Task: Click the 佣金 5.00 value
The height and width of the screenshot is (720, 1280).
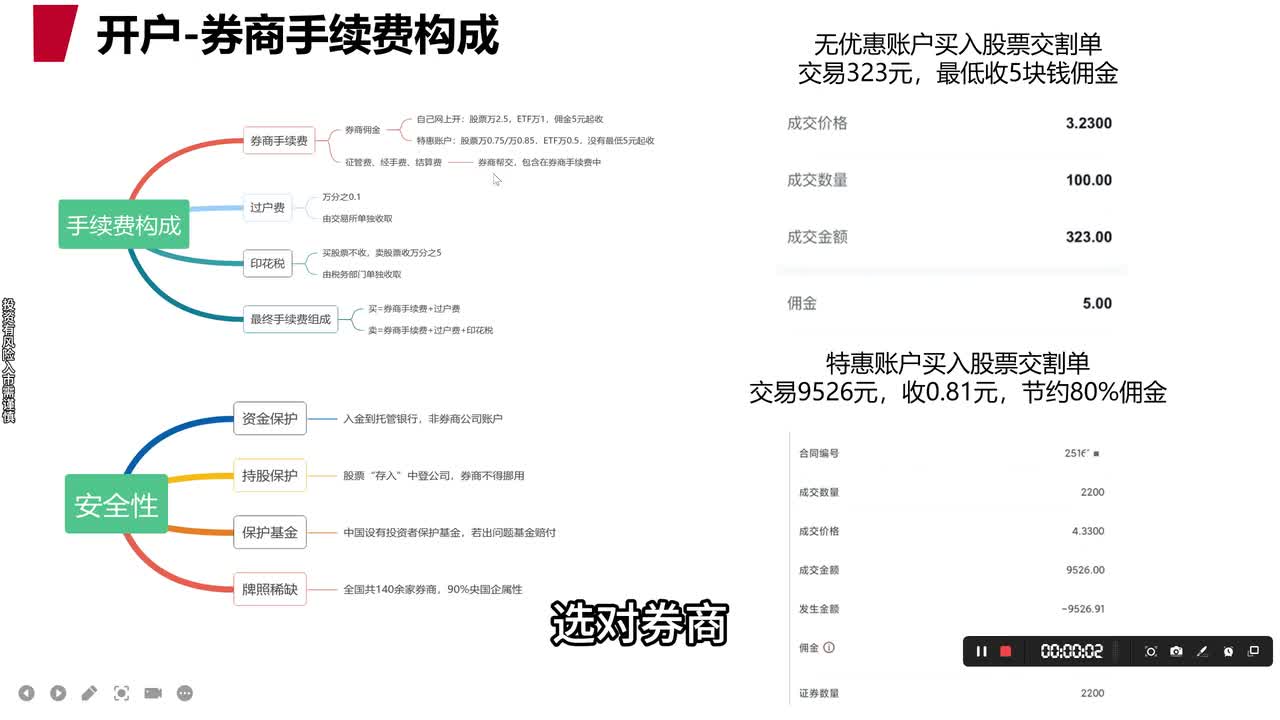Action: (1097, 304)
